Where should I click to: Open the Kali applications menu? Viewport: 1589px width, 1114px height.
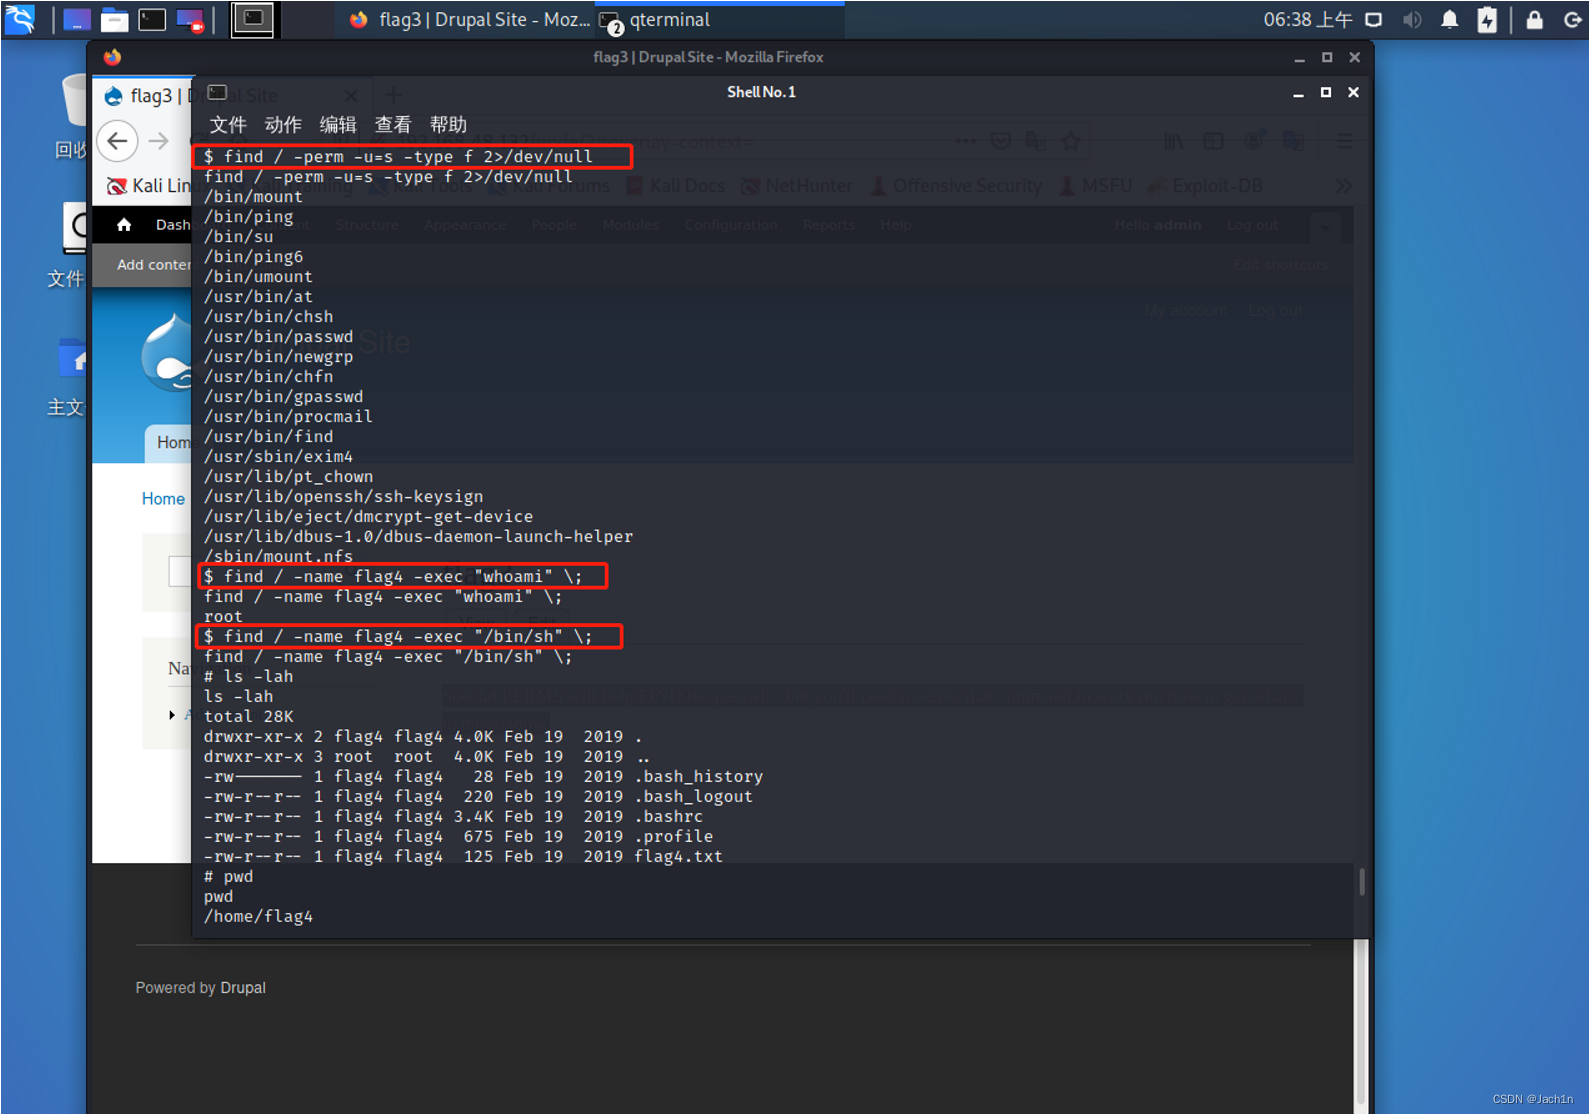coord(19,19)
